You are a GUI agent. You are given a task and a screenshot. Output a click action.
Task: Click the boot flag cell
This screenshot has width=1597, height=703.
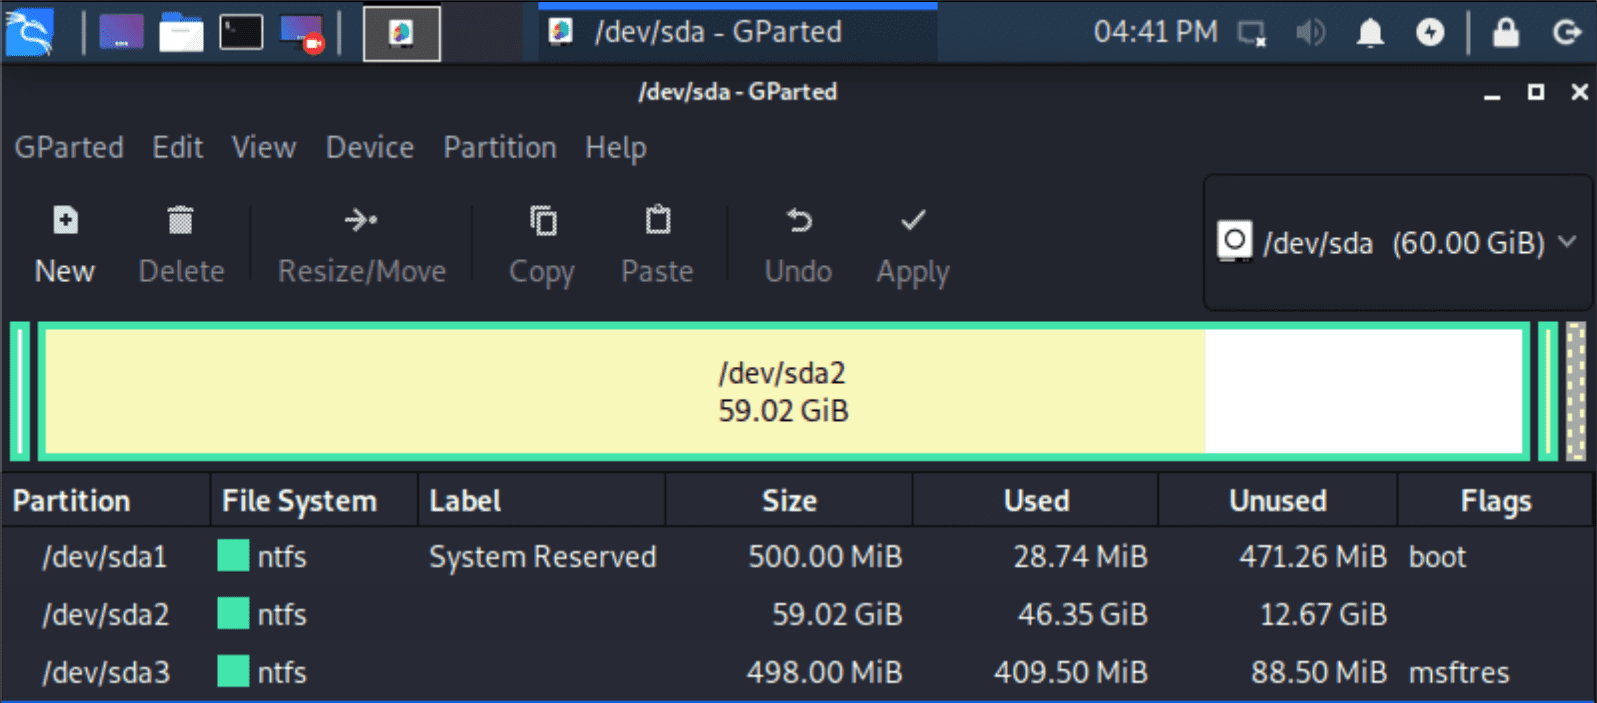click(1437, 557)
